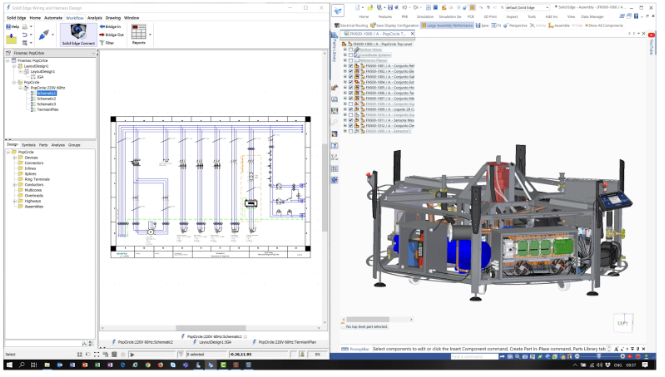
Task: Toggle checkbox for Reference Planes row
Action: (351, 61)
